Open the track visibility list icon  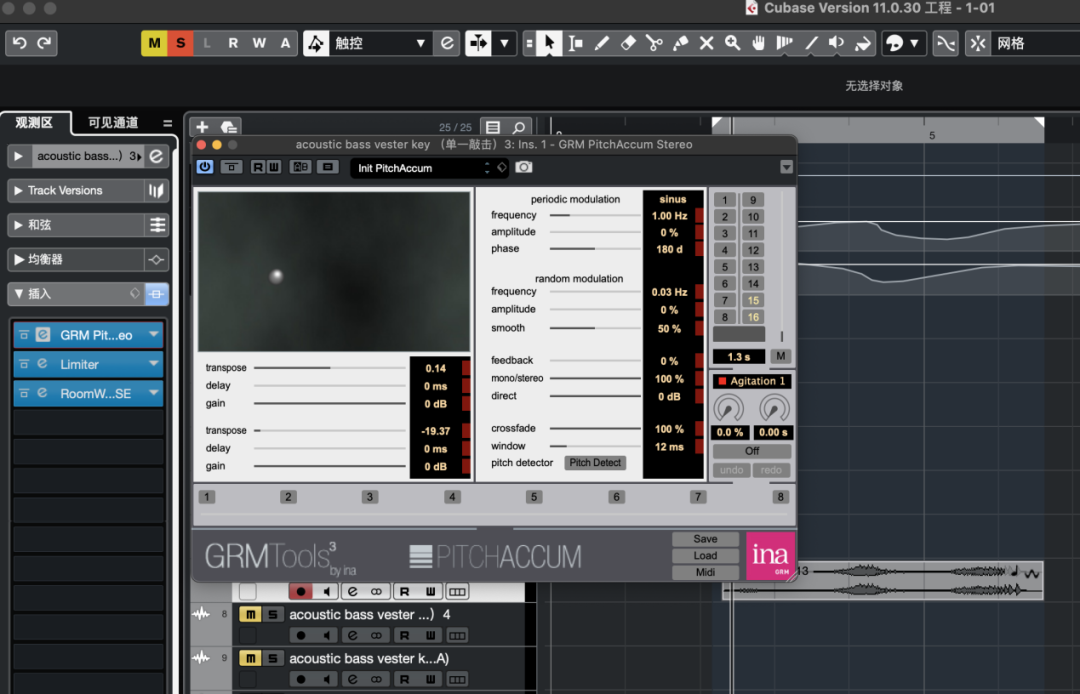(x=493, y=127)
